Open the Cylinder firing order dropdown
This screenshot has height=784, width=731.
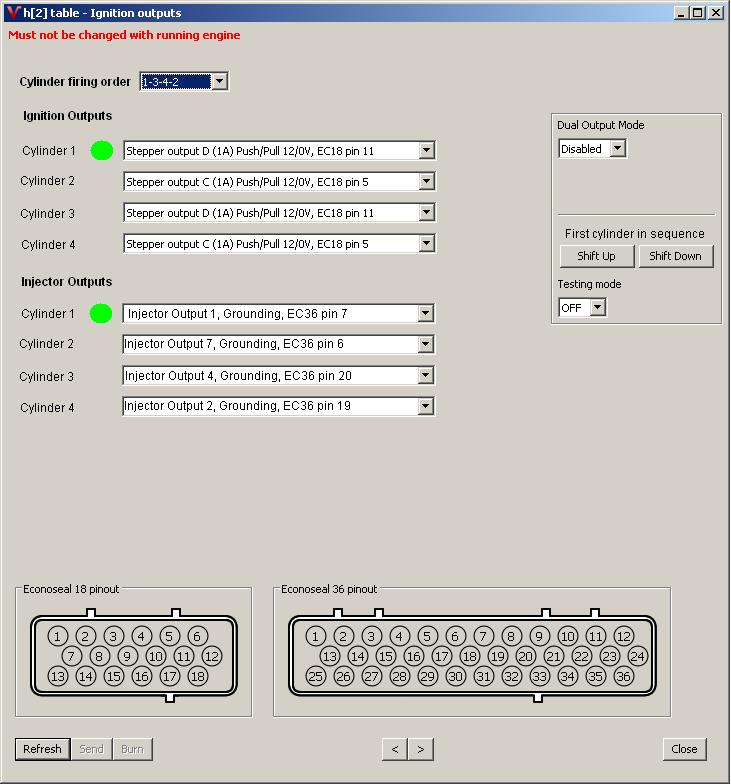220,82
